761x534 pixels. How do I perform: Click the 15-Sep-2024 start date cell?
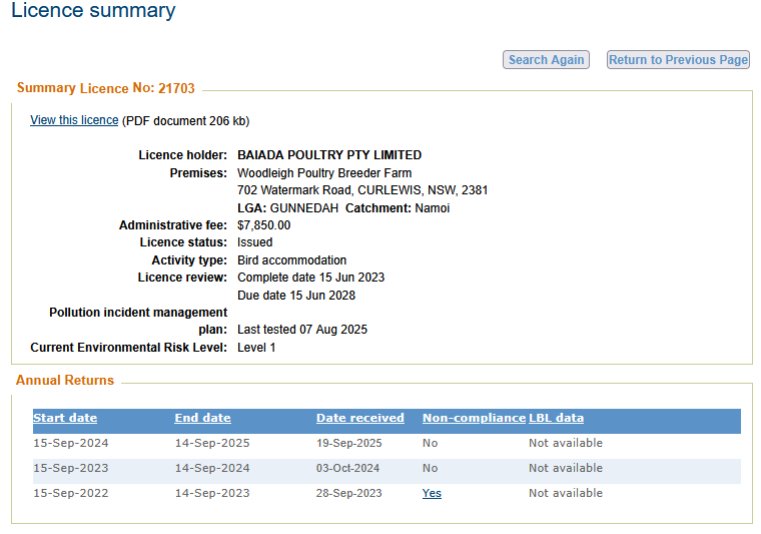coord(71,443)
